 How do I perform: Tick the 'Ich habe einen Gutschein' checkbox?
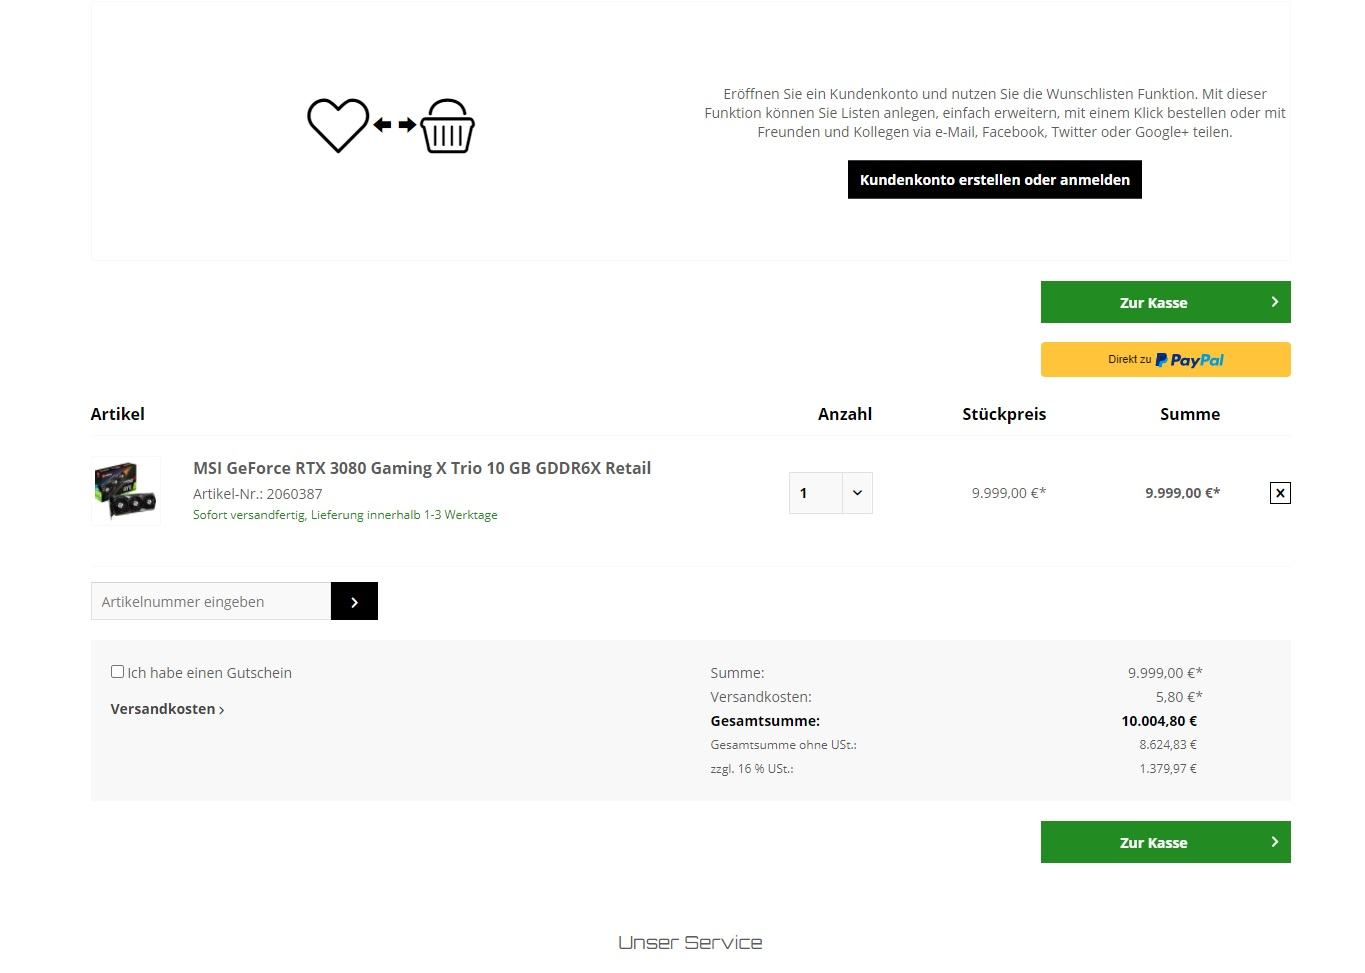tap(117, 672)
